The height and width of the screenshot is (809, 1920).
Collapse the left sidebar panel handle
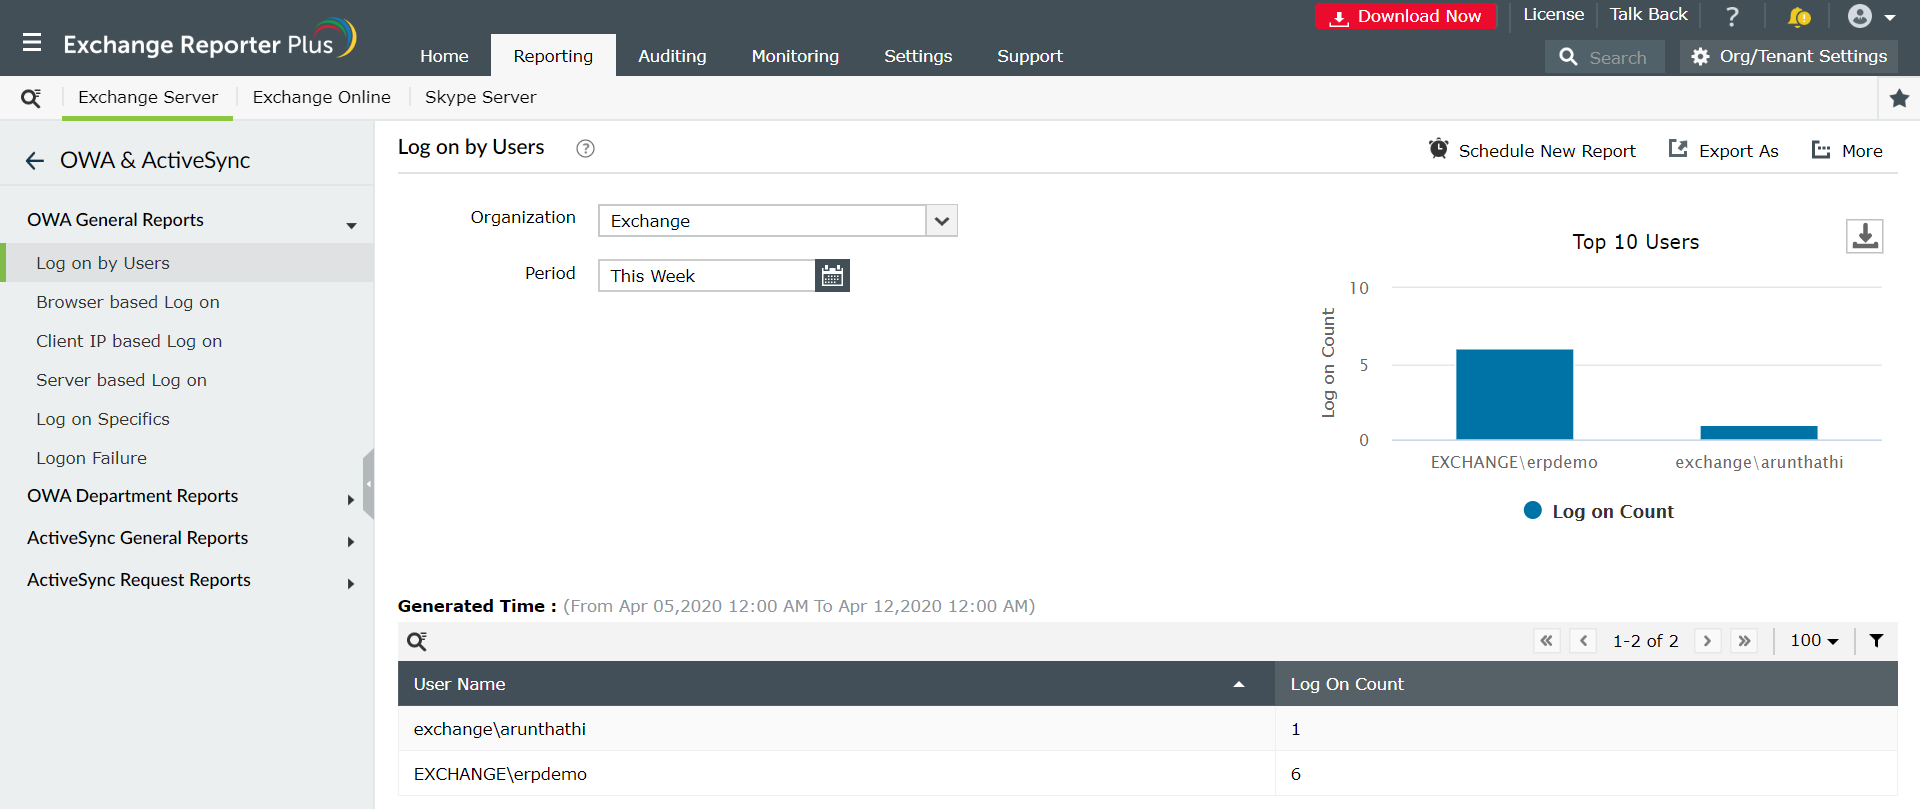pyautogui.click(x=368, y=484)
